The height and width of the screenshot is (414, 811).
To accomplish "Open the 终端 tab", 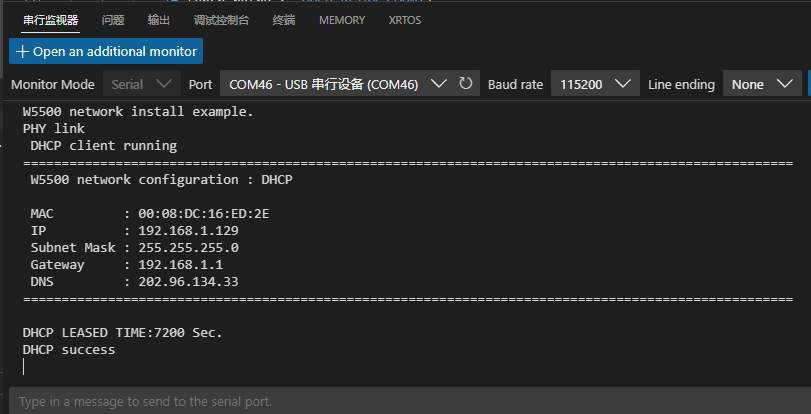I will [284, 20].
